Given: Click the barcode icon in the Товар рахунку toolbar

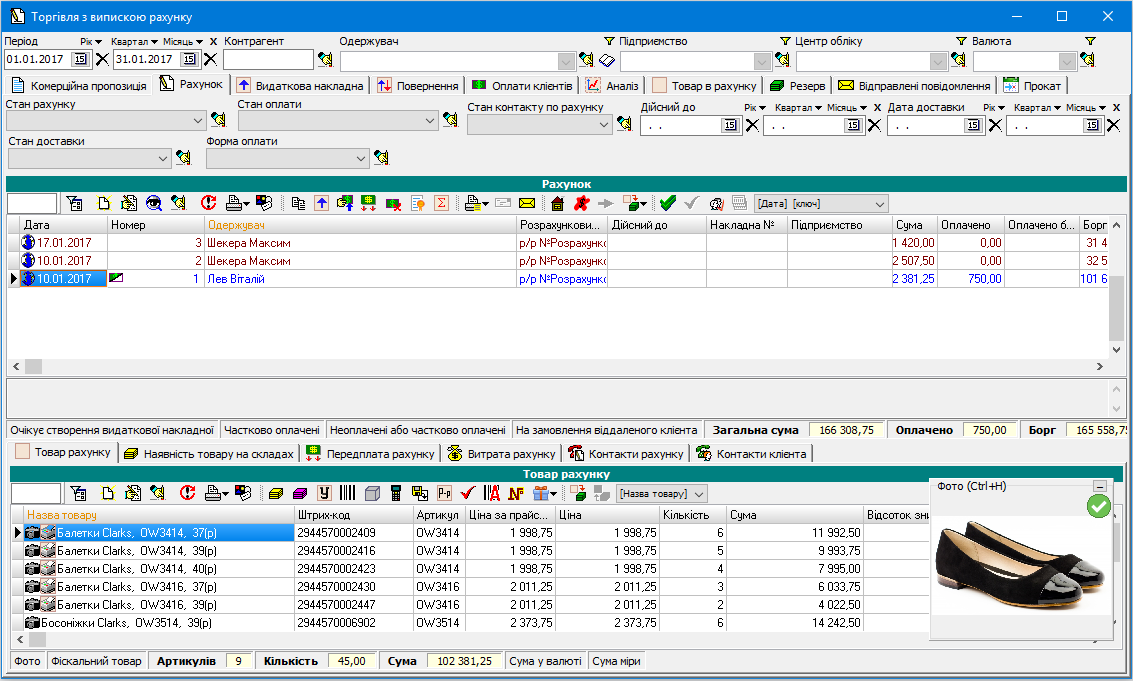Looking at the screenshot, I should (x=347, y=493).
